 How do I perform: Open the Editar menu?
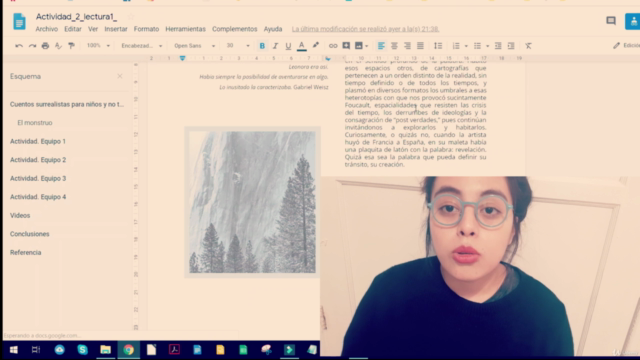click(x=73, y=29)
